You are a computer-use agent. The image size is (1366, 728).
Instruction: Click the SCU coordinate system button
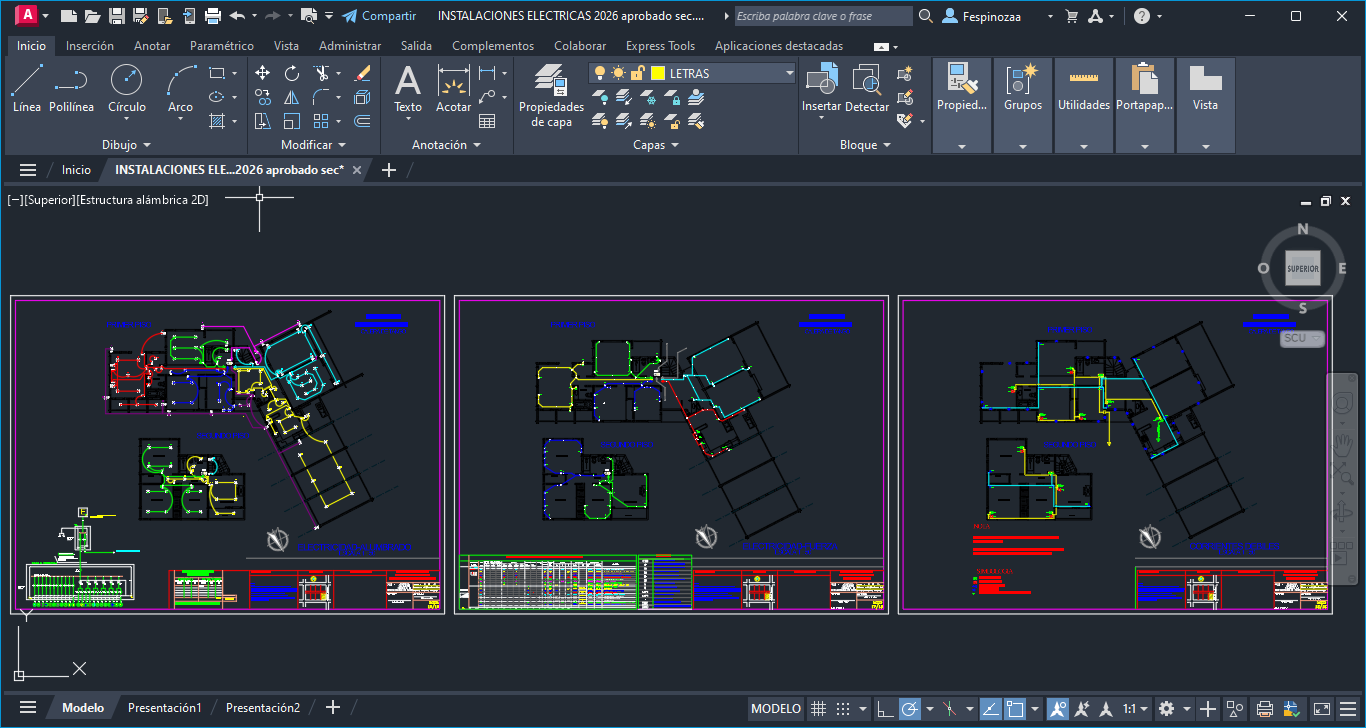point(1302,338)
